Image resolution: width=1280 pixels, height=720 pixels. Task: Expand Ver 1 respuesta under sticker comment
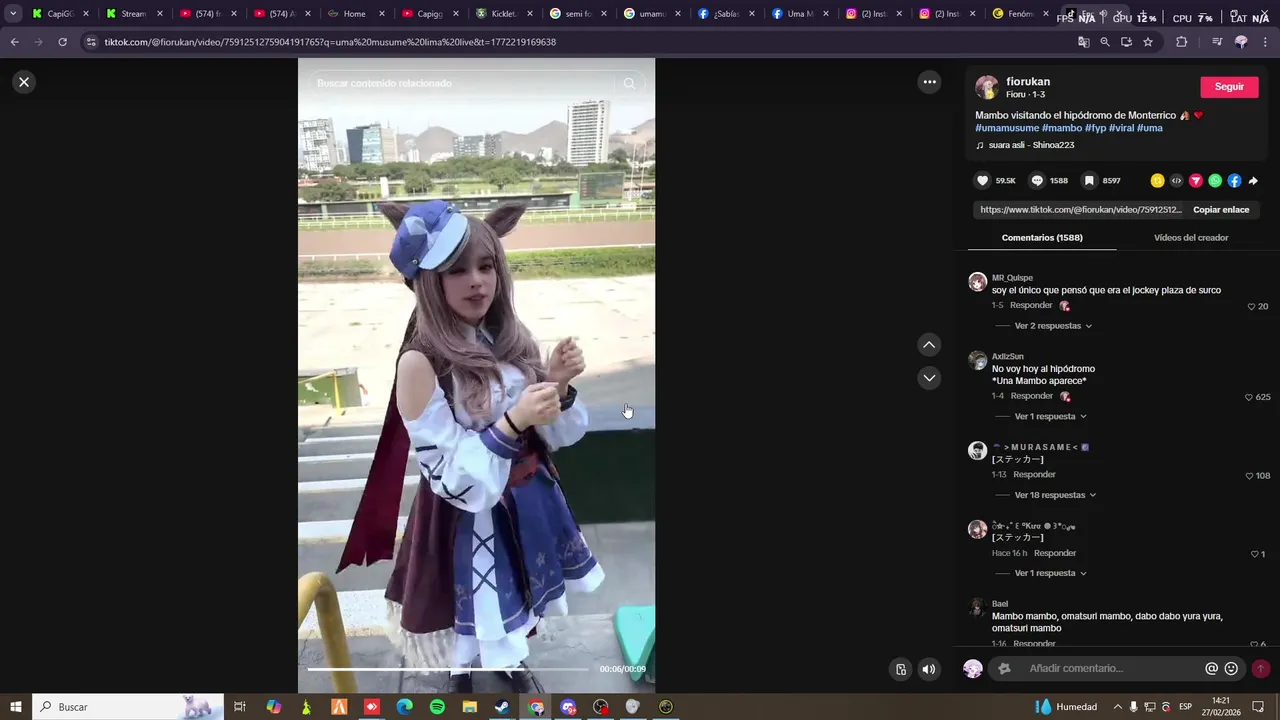point(1050,573)
